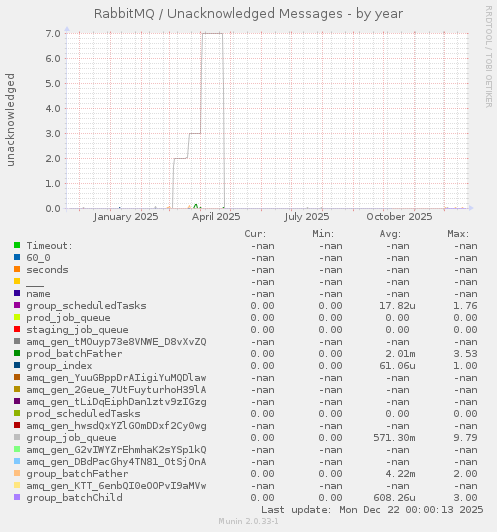This screenshot has height=532, width=497.
Task: Click the 'Max:' column header
Action: [x=458, y=234]
